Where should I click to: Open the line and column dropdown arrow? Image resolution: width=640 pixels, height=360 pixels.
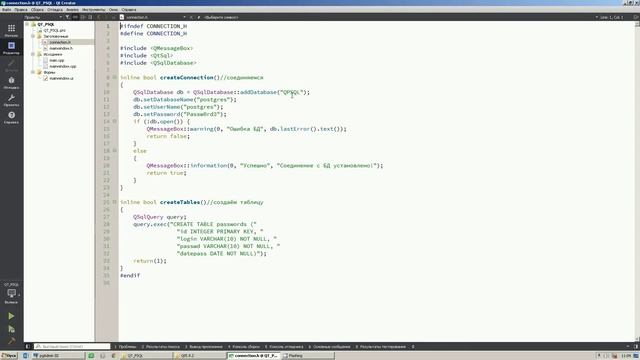click(596, 17)
